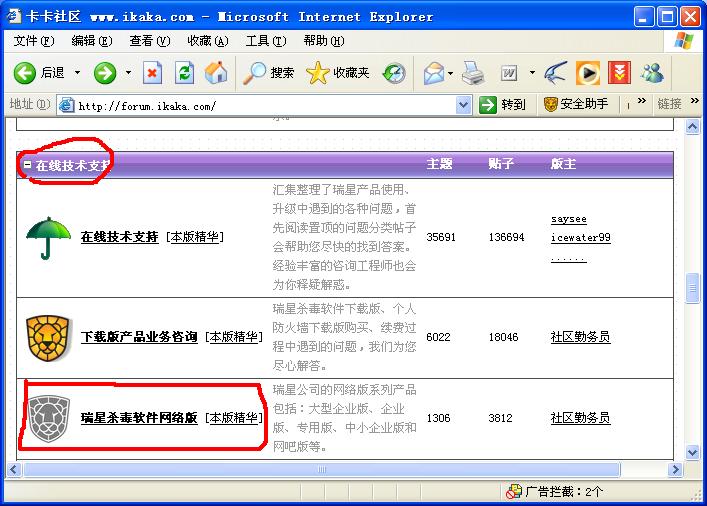Click the post count 136694
Viewport: 707px width, 506px height.
(x=506, y=238)
